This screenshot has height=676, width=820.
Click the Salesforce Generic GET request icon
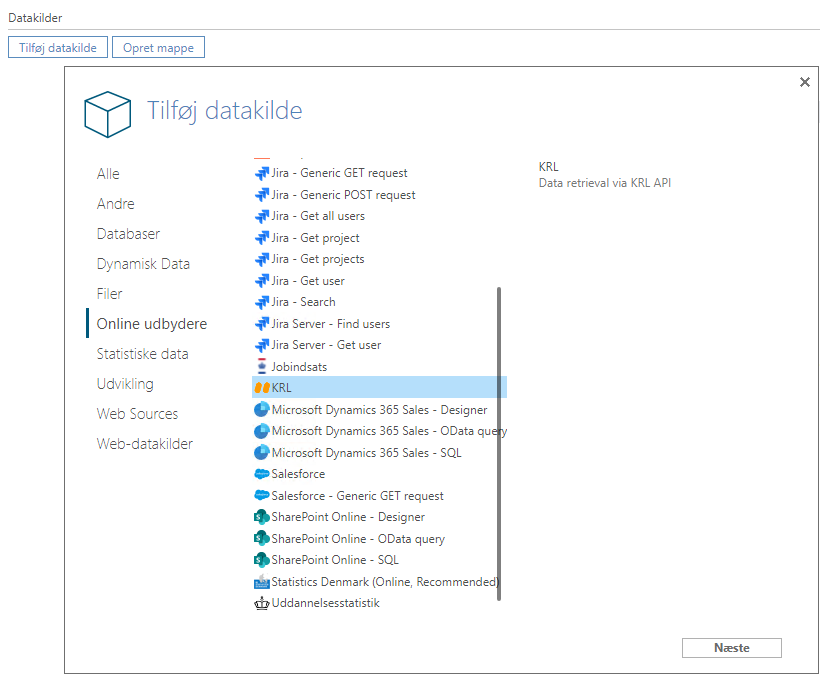(261, 495)
